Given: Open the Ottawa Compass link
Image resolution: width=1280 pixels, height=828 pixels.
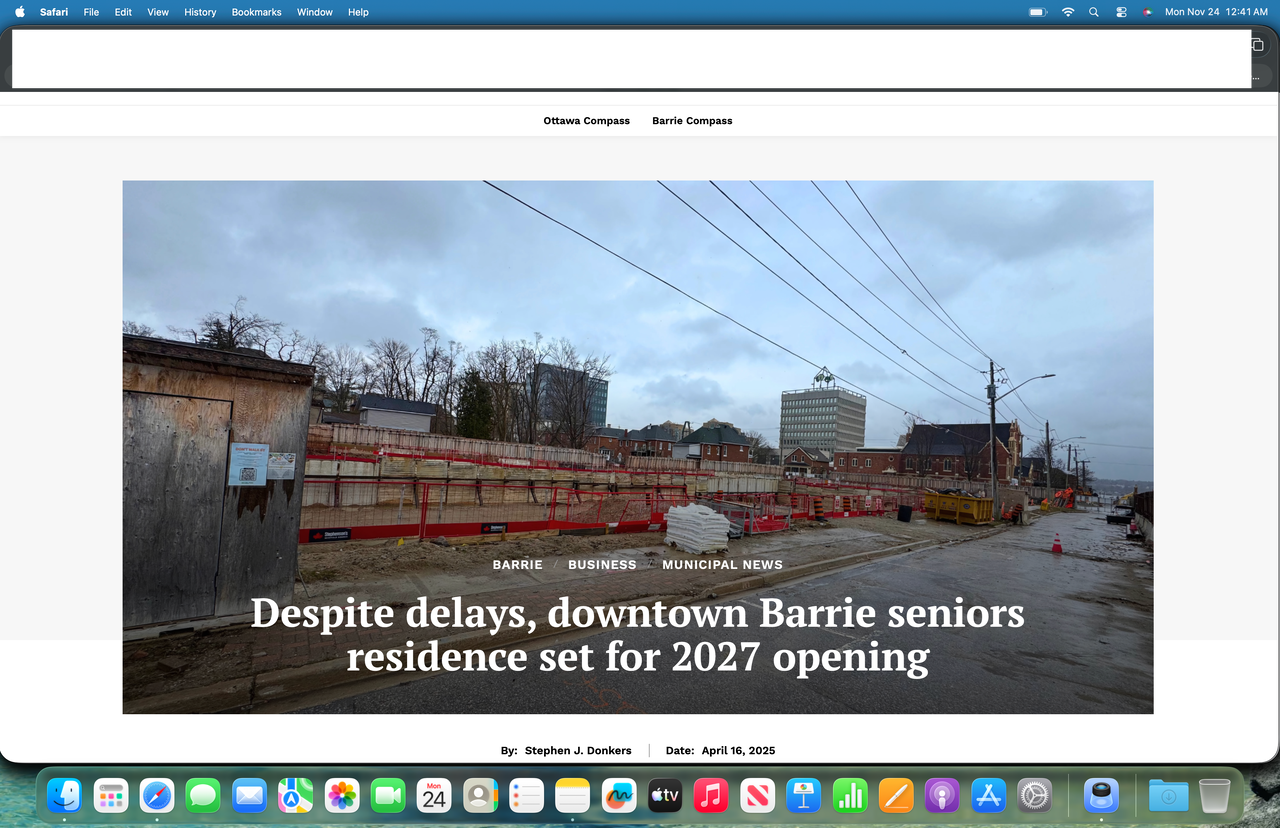Looking at the screenshot, I should click(x=586, y=121).
